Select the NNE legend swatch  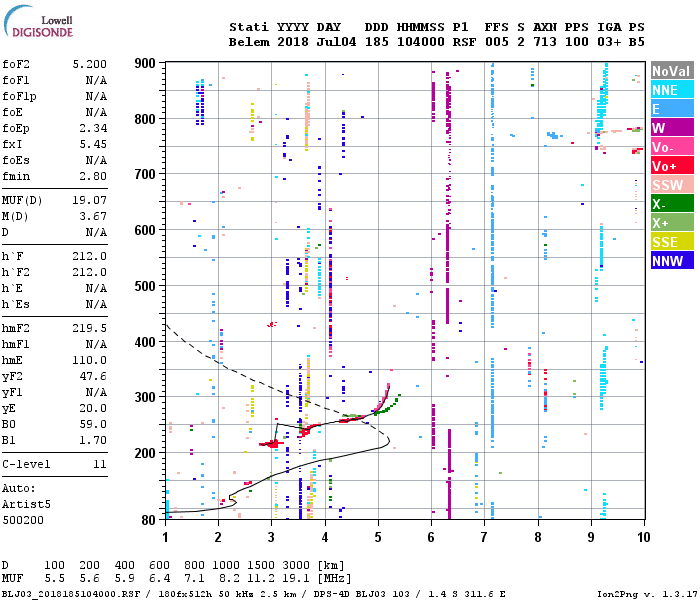pyautogui.click(x=672, y=90)
